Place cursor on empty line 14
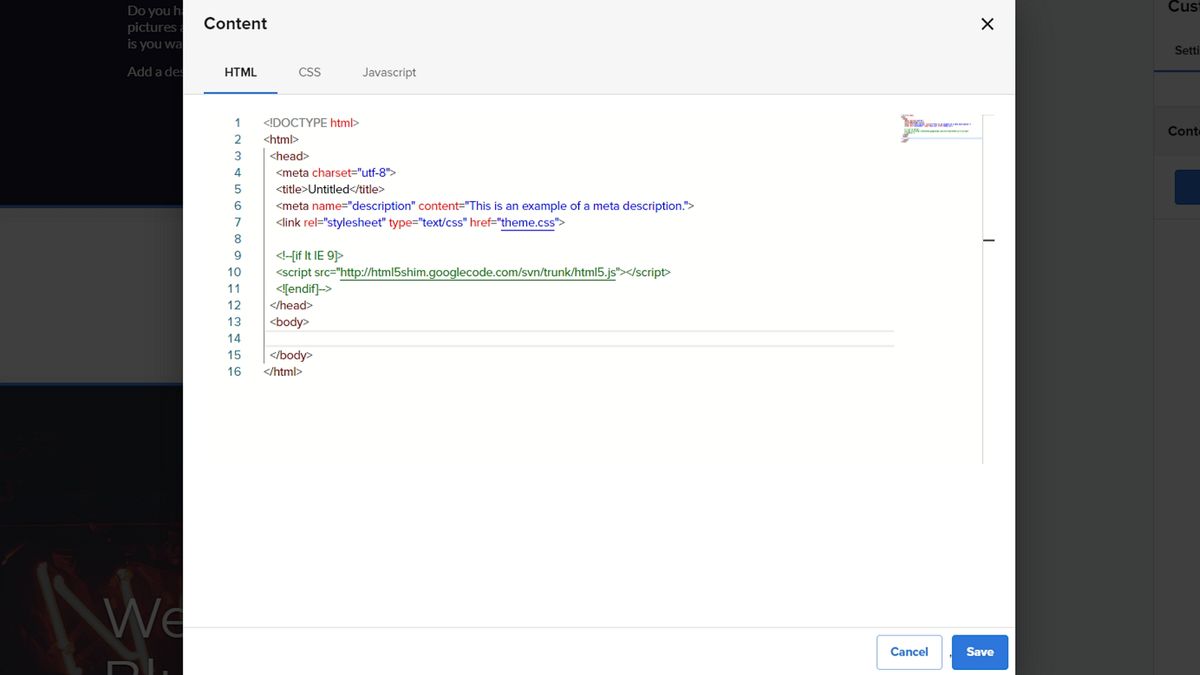The image size is (1200, 675). 580,339
